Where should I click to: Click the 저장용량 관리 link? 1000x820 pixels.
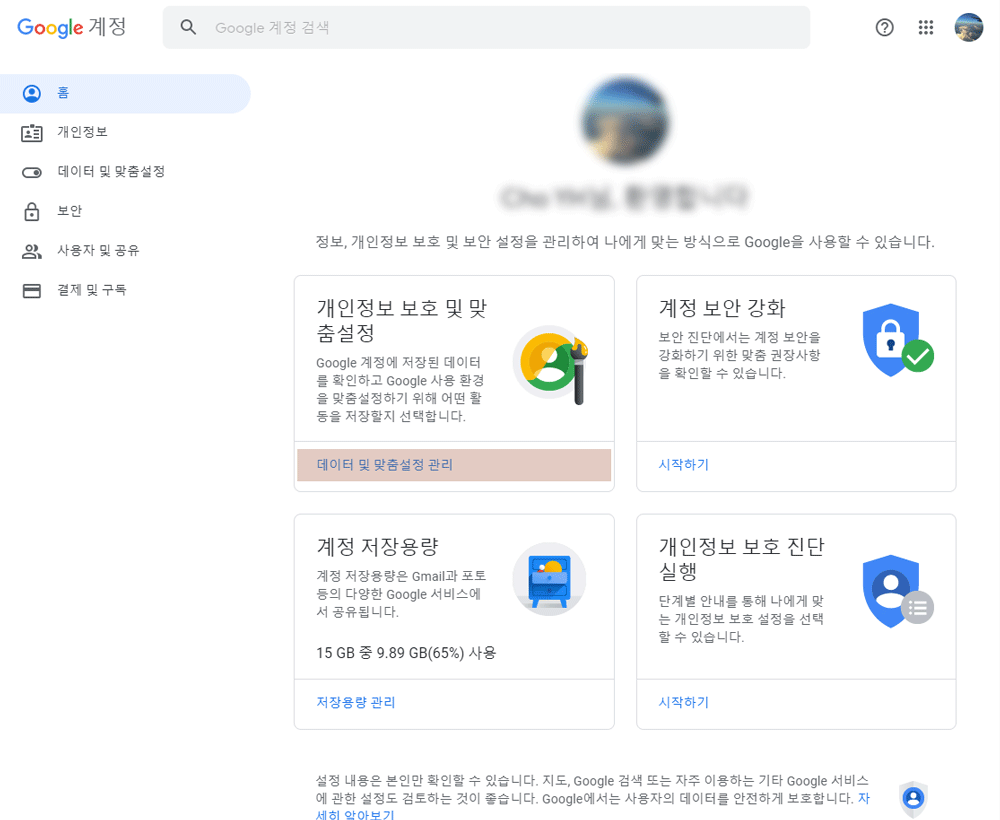click(x=356, y=702)
